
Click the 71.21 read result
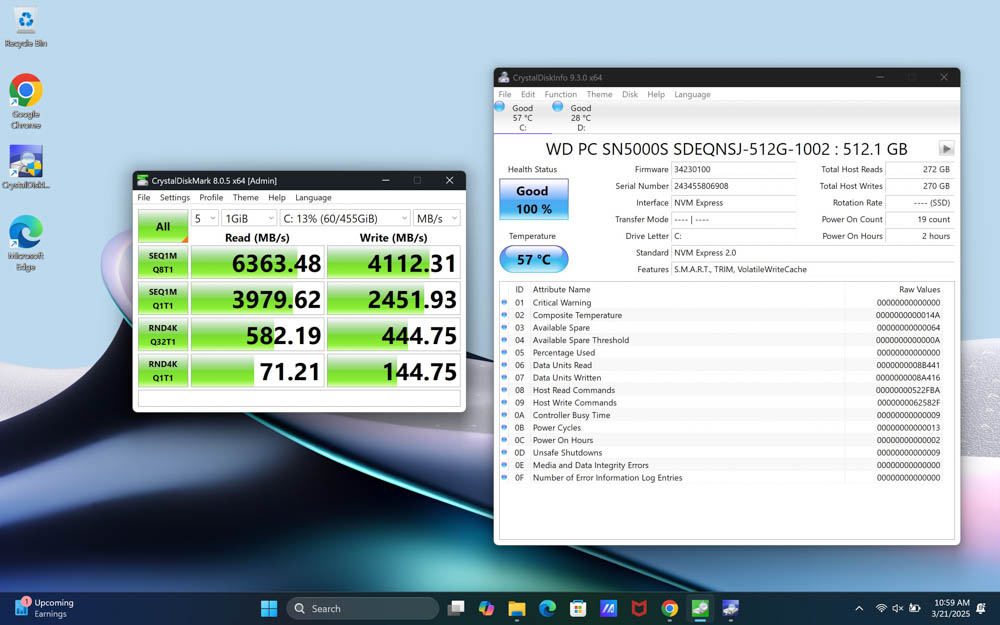pyautogui.click(x=258, y=371)
